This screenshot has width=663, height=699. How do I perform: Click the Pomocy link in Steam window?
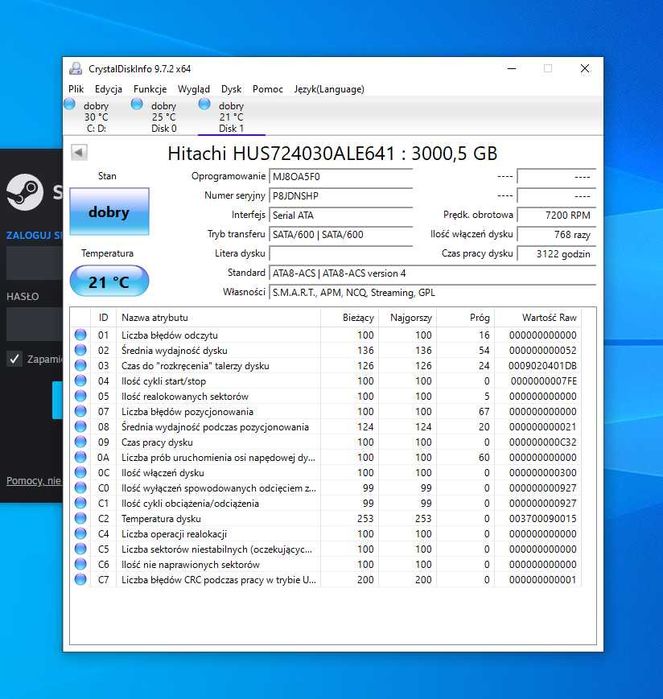[x=33, y=481]
